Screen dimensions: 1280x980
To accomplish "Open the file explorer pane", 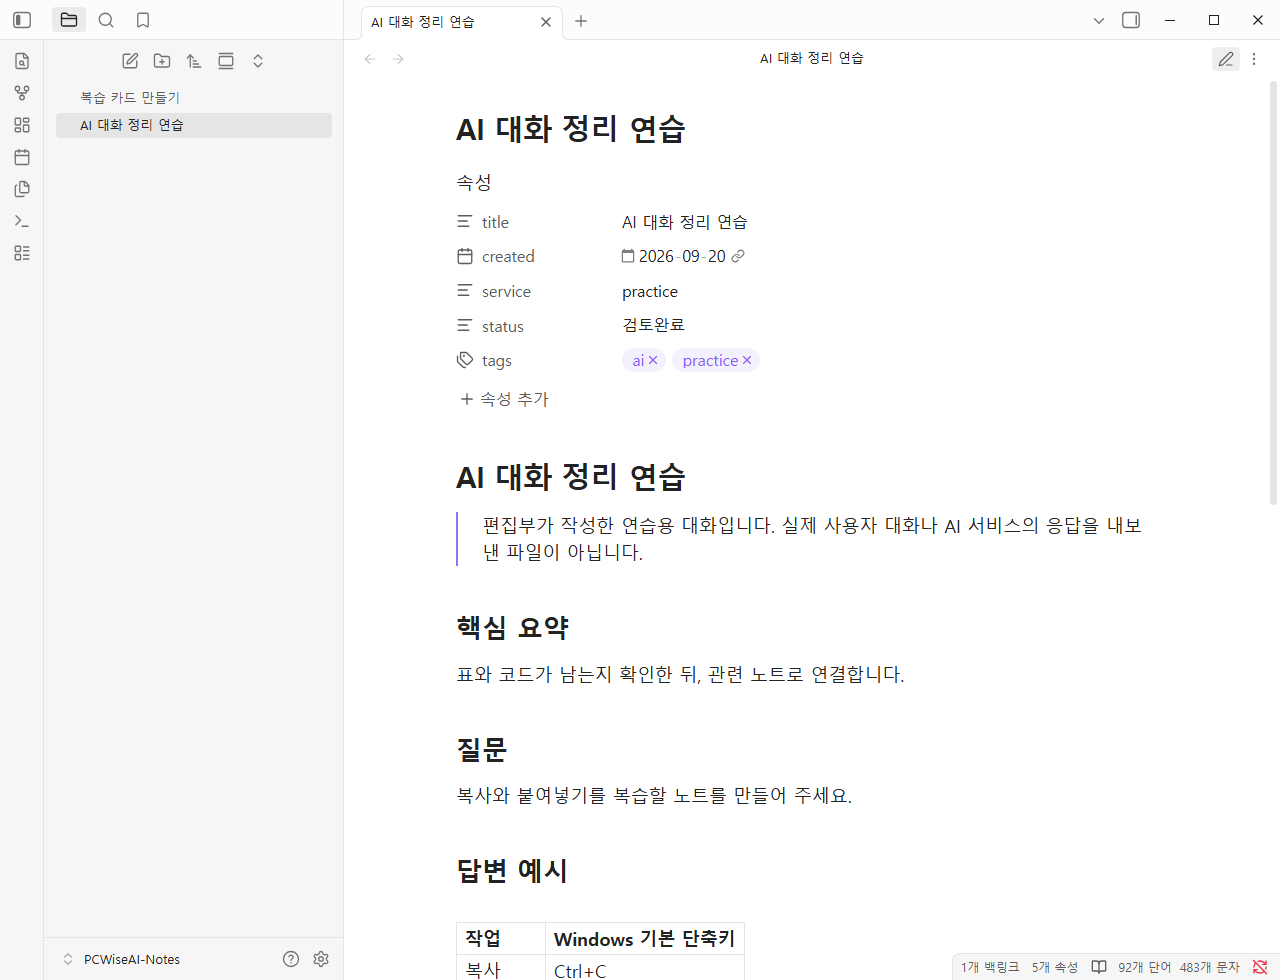I will coord(69,20).
